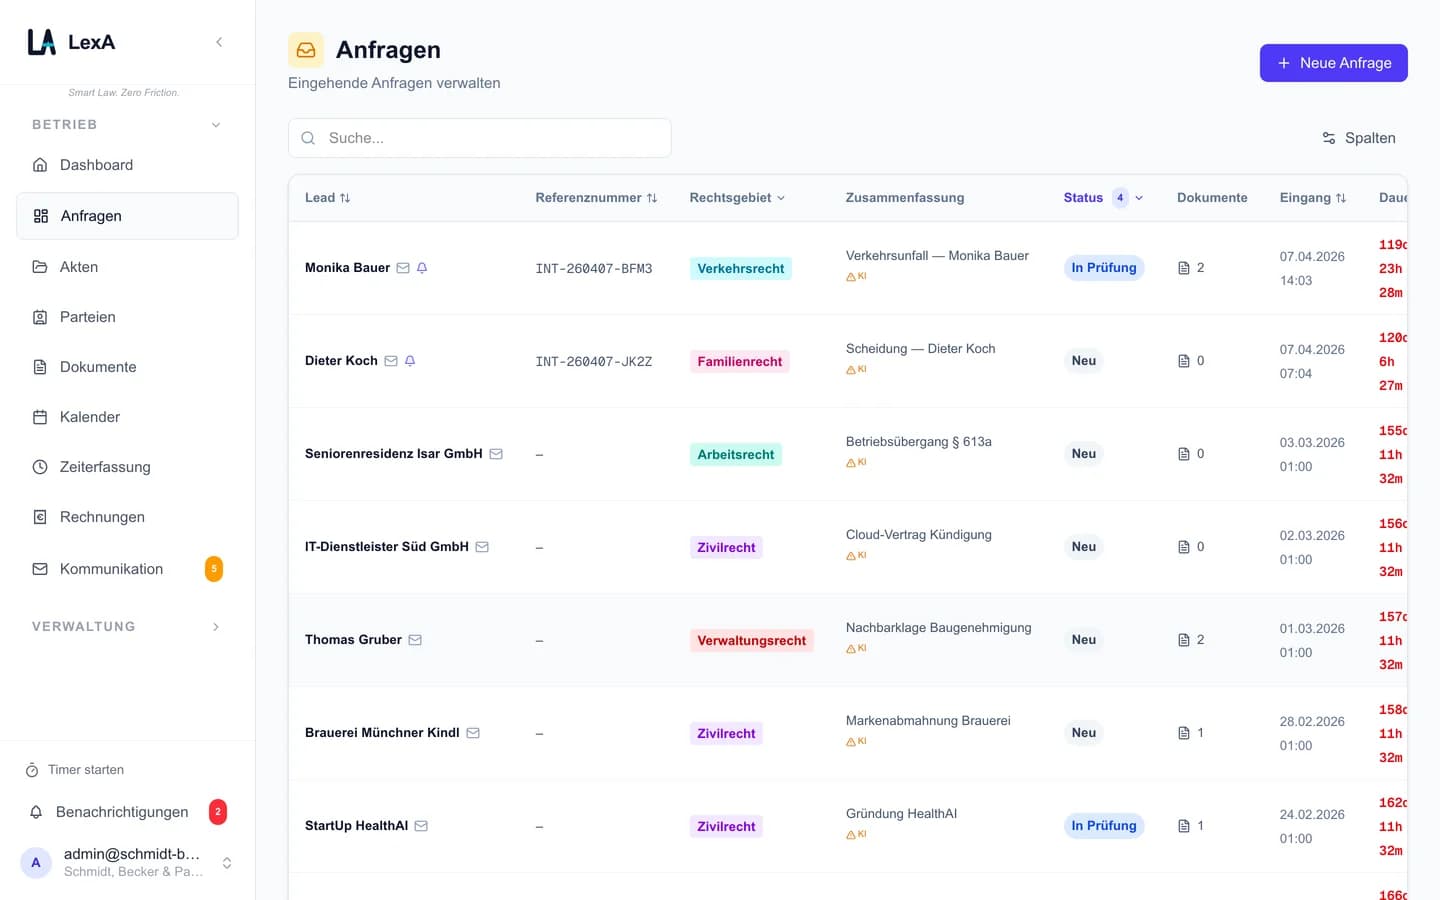Click the LexA logo
The image size is (1440, 900).
71,42
